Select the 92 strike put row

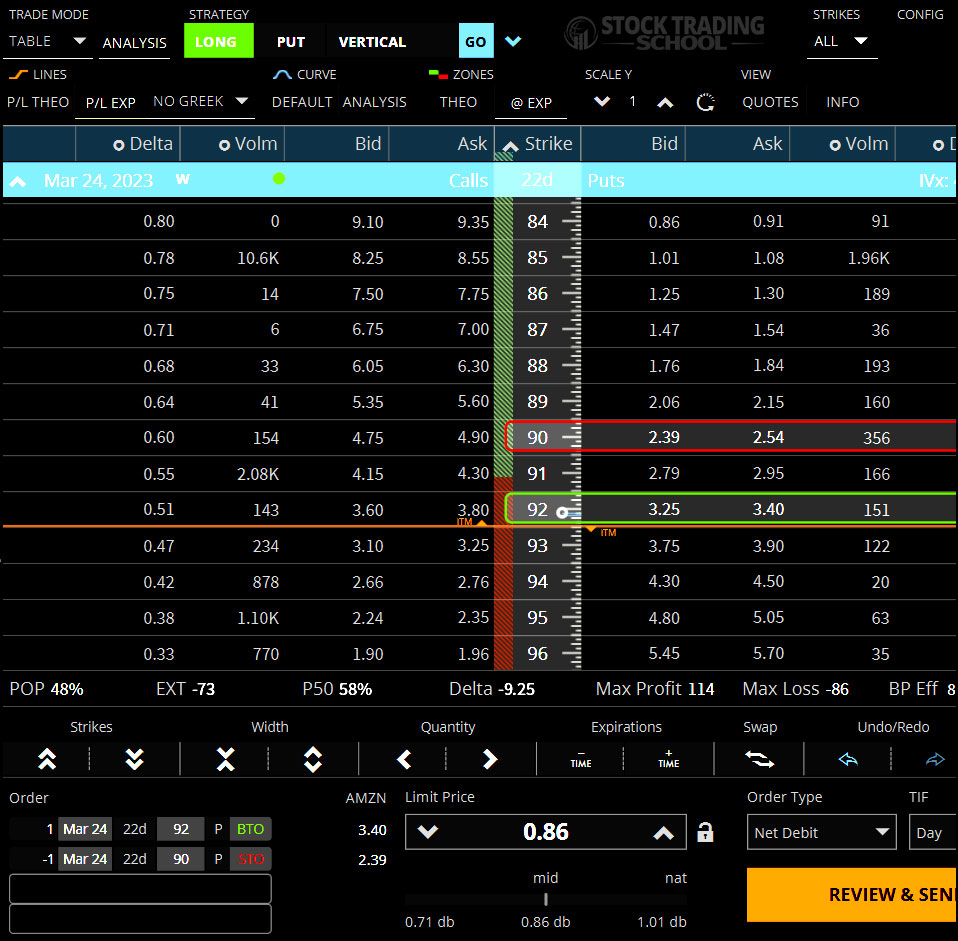[x=731, y=509]
